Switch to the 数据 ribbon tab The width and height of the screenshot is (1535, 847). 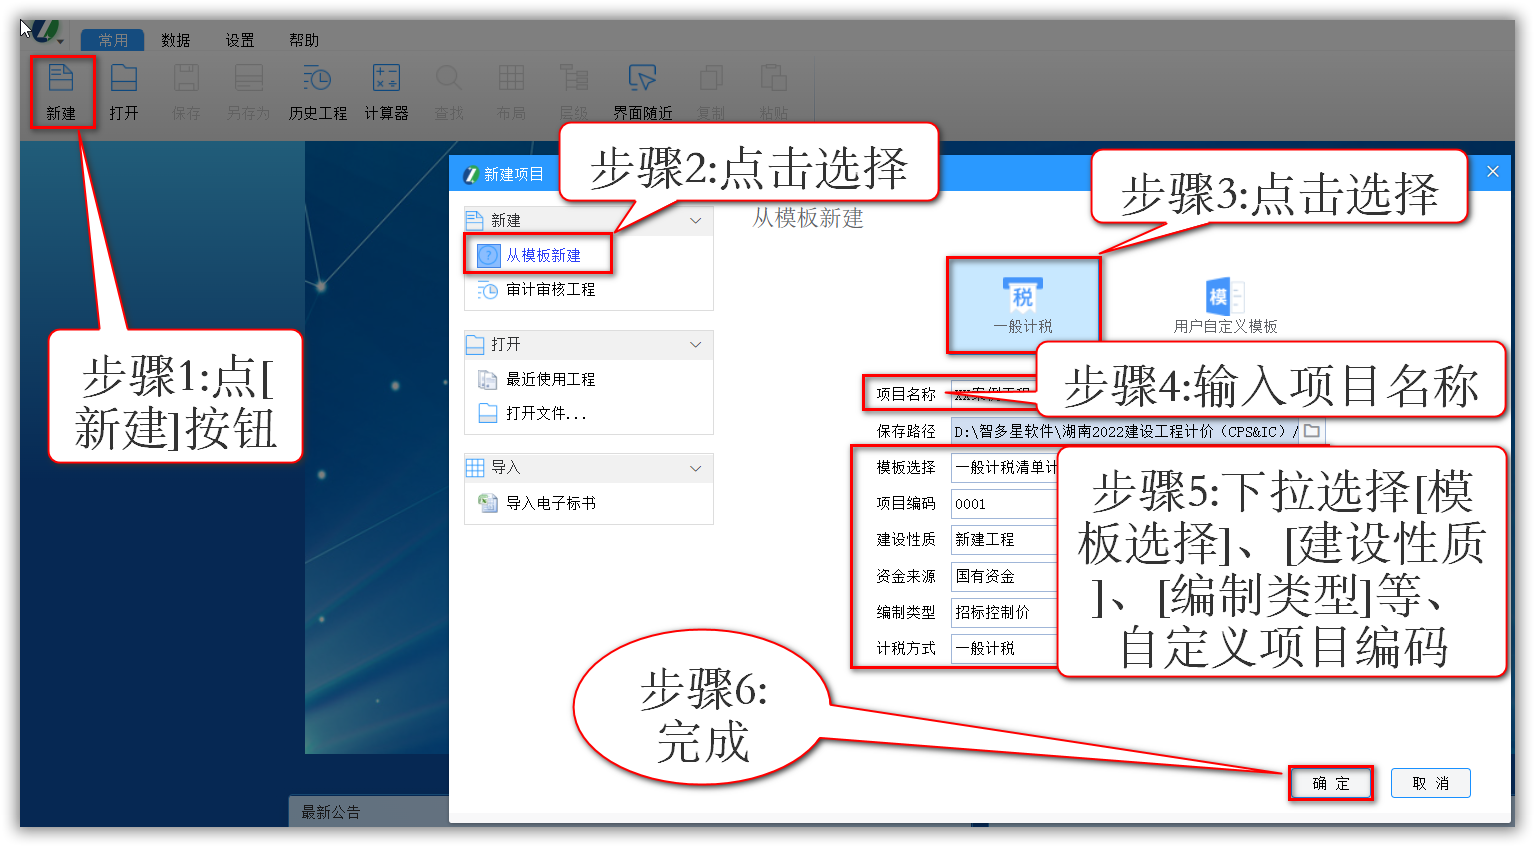click(175, 40)
